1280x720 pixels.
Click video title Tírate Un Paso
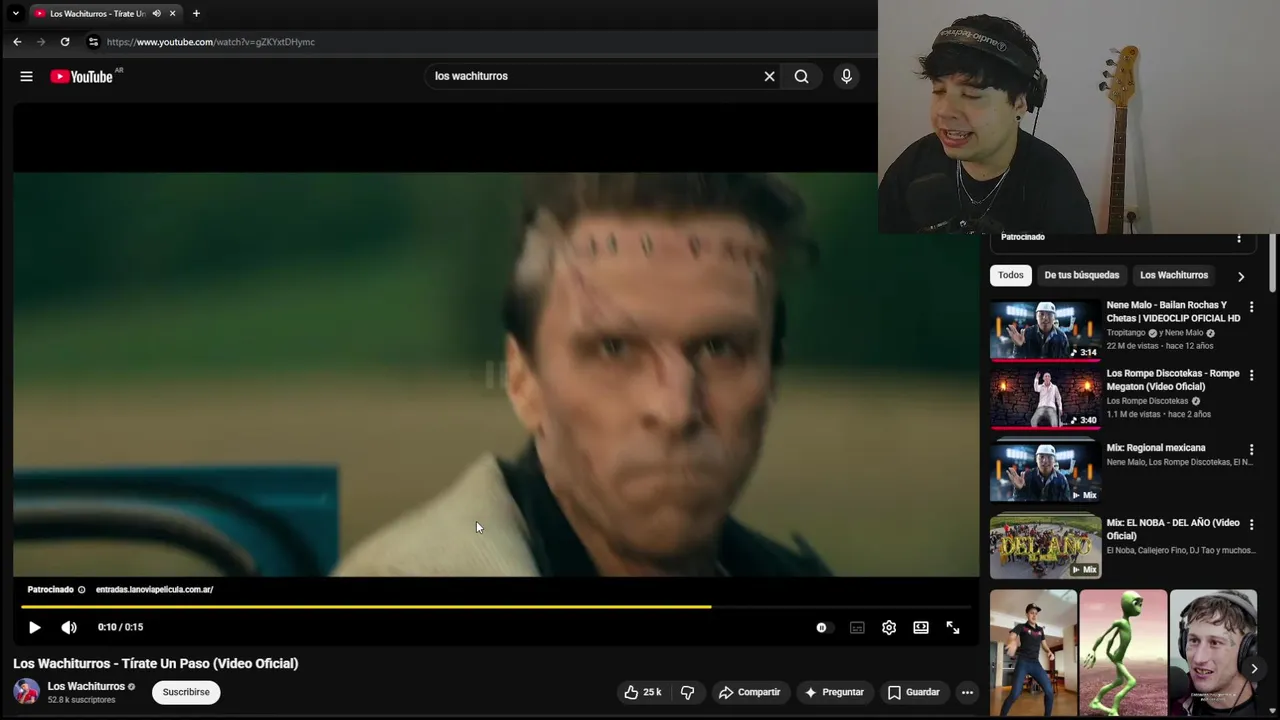tap(156, 663)
